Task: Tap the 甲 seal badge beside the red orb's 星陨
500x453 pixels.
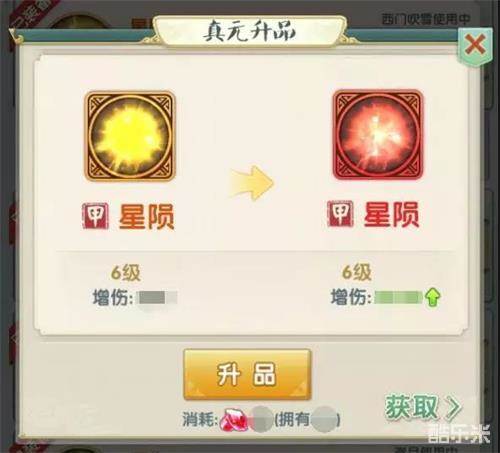Action: 340,214
